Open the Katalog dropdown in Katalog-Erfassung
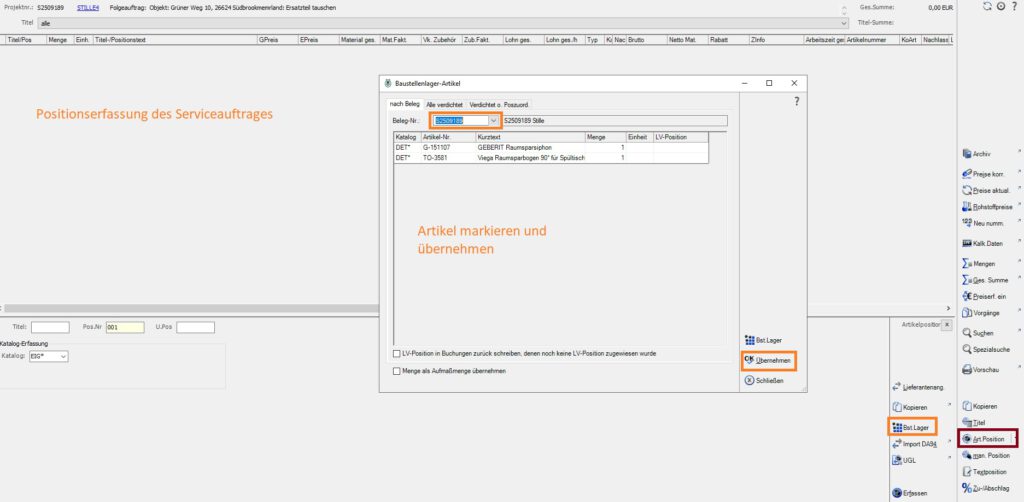1024x502 pixels. coord(64,356)
